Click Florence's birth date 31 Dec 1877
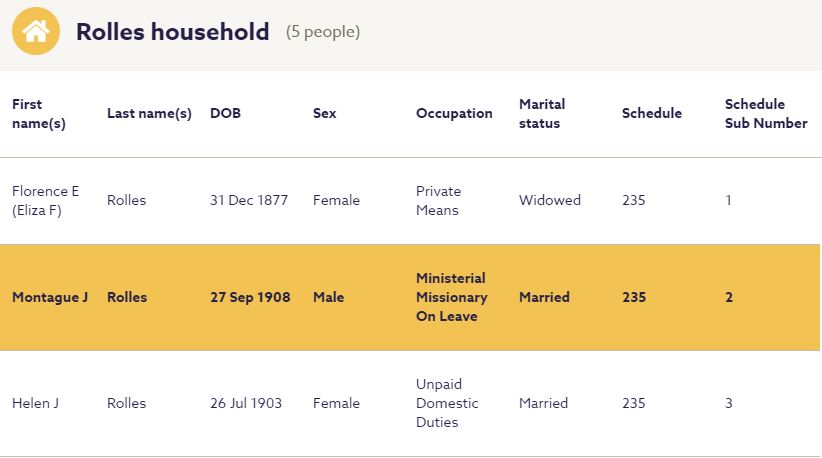Screen dimensions: 822x458 (249, 200)
